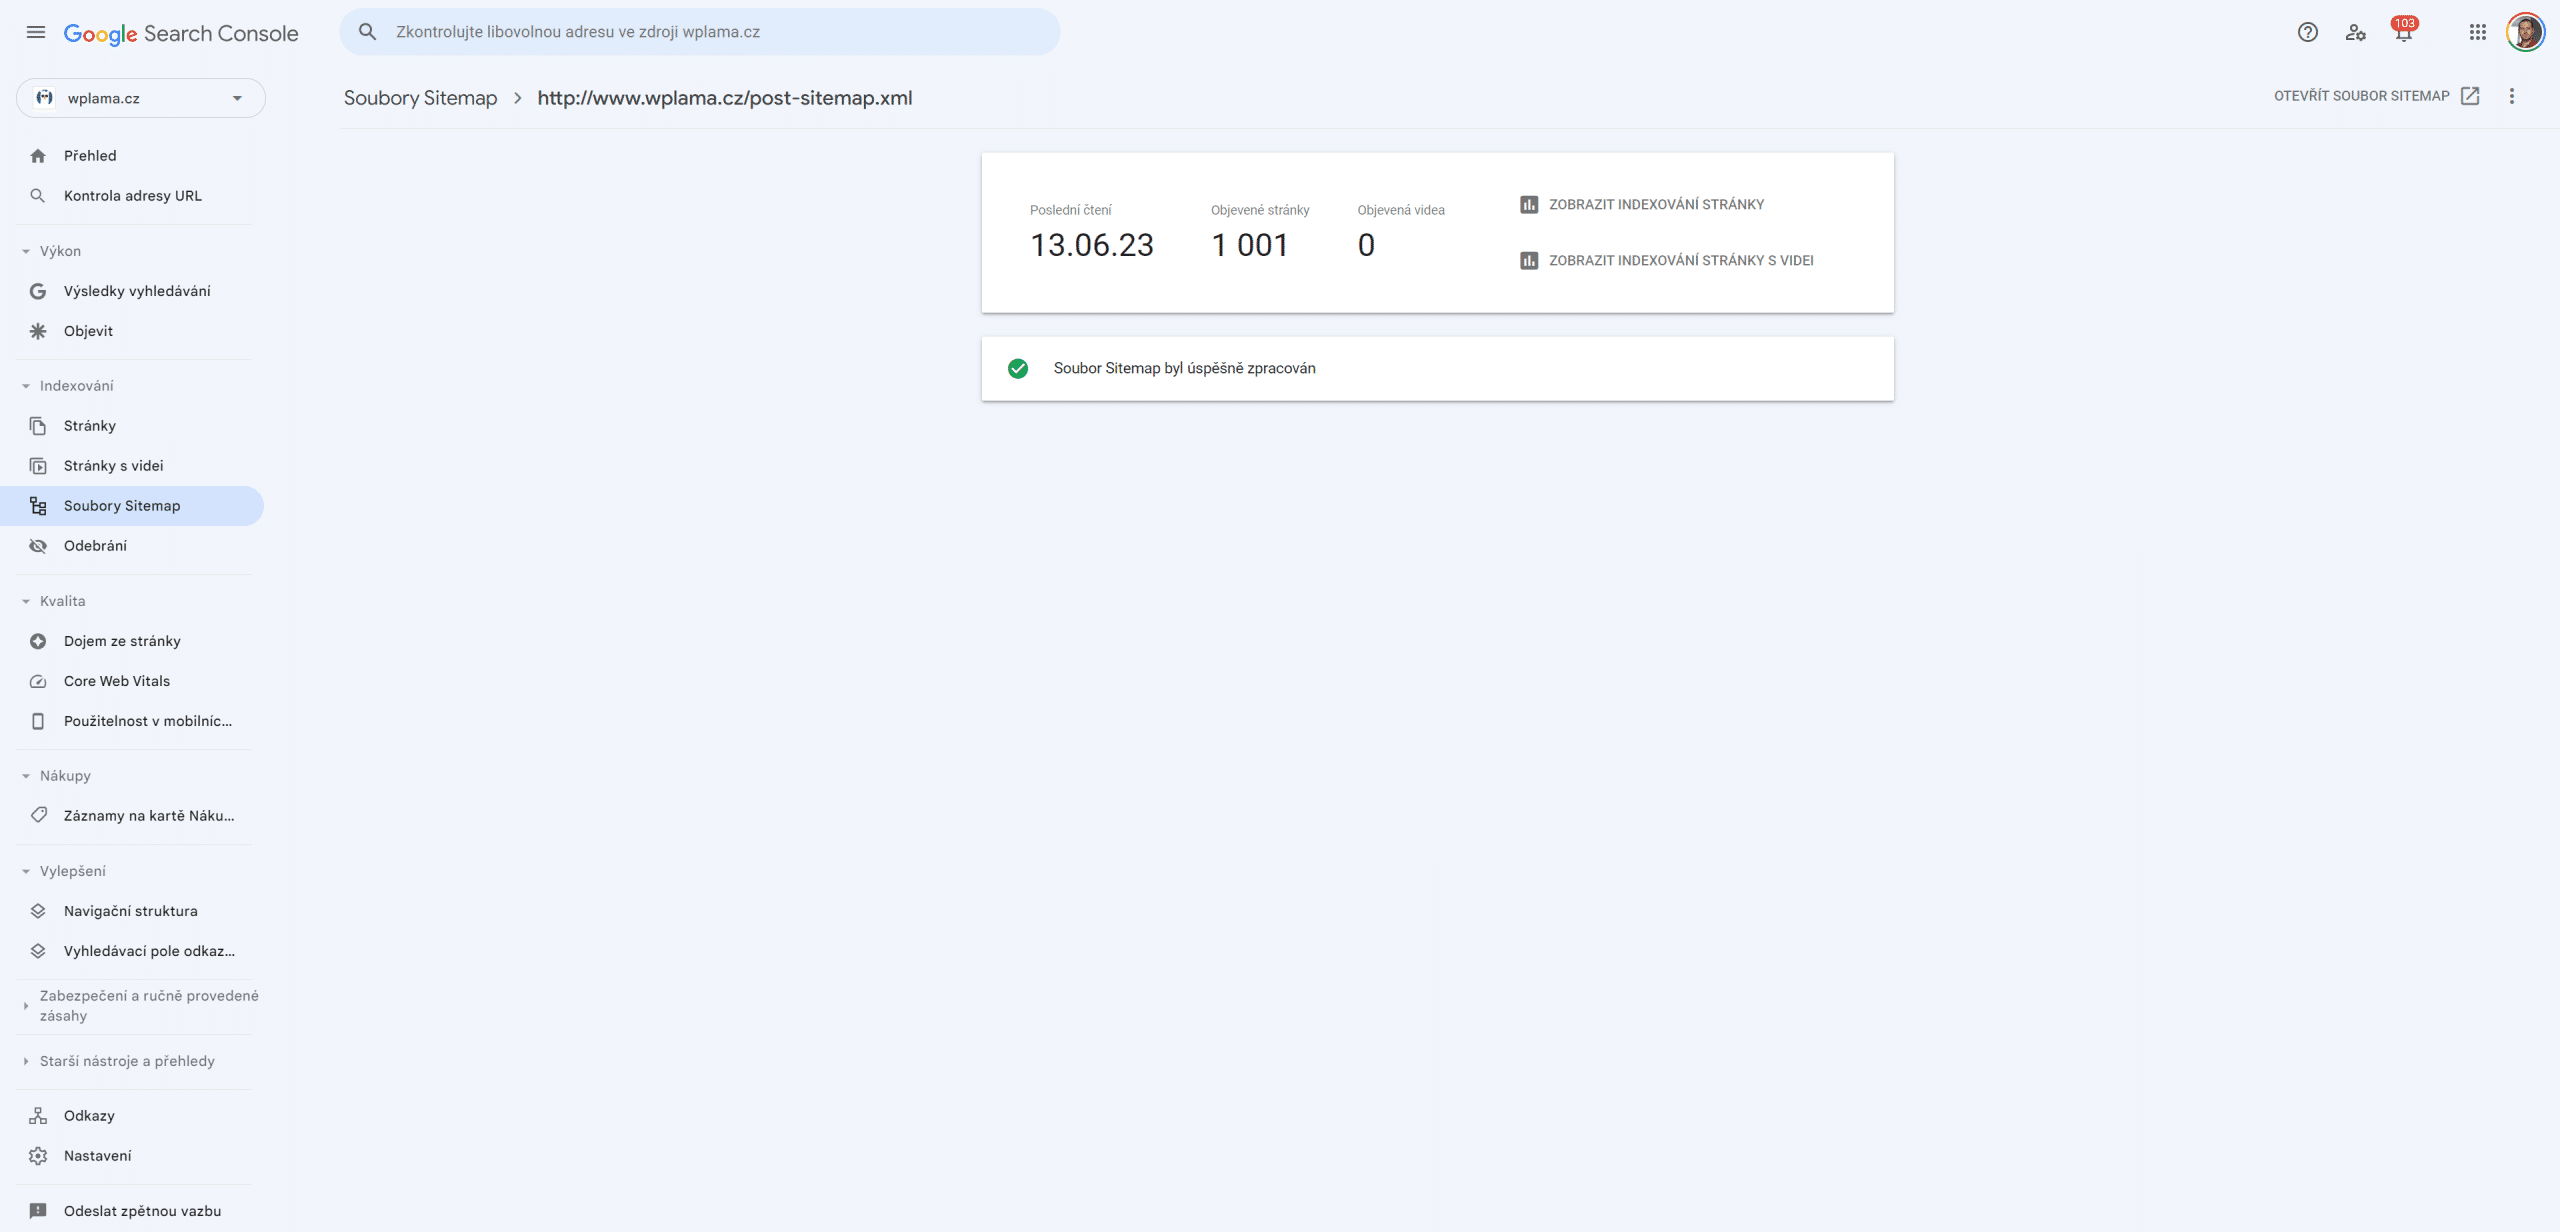Click the shopping tag icon
The width and height of the screenshot is (2560, 1232).
point(38,815)
